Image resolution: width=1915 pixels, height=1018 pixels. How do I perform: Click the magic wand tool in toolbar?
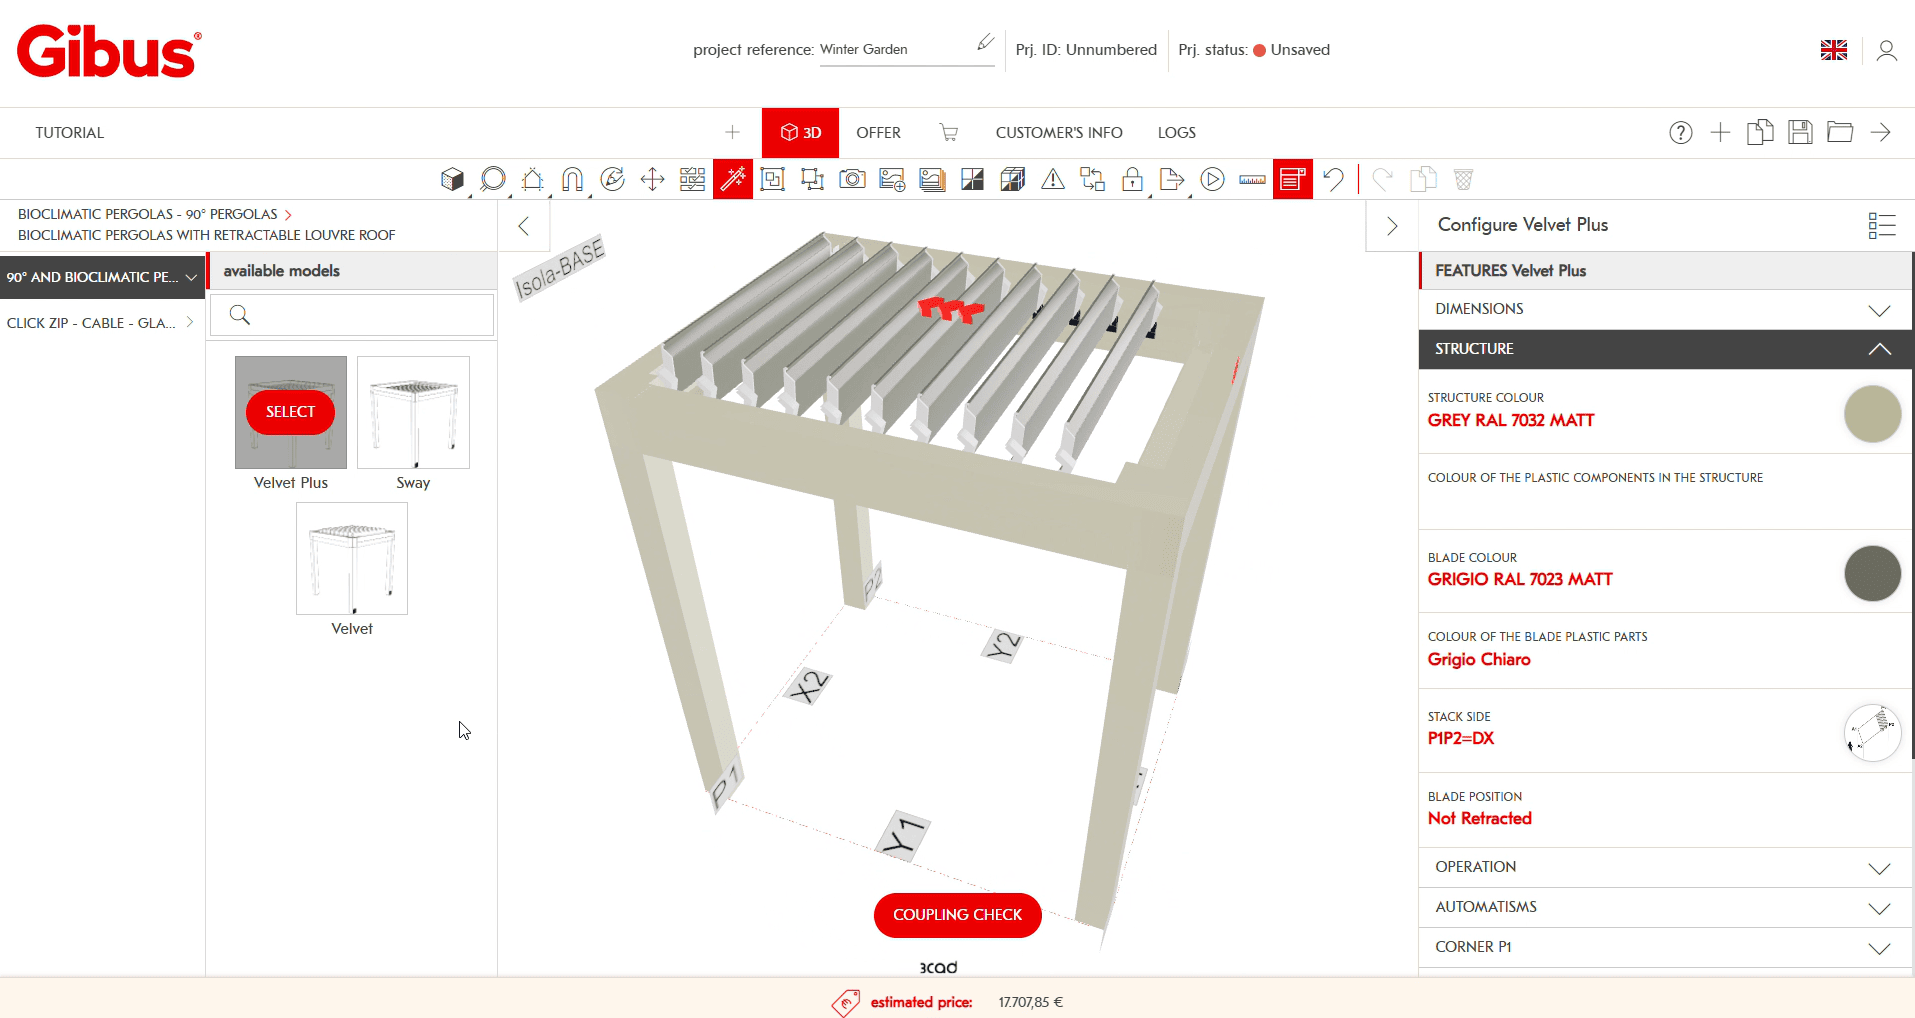coord(732,180)
